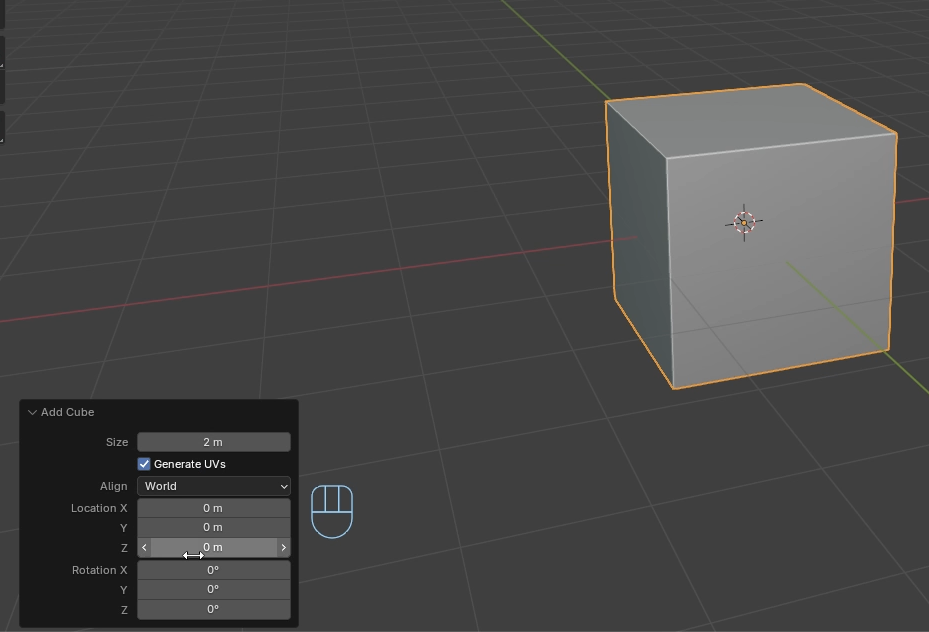Decrease Location Z with left arrow
The width and height of the screenshot is (929, 632).
click(144, 547)
